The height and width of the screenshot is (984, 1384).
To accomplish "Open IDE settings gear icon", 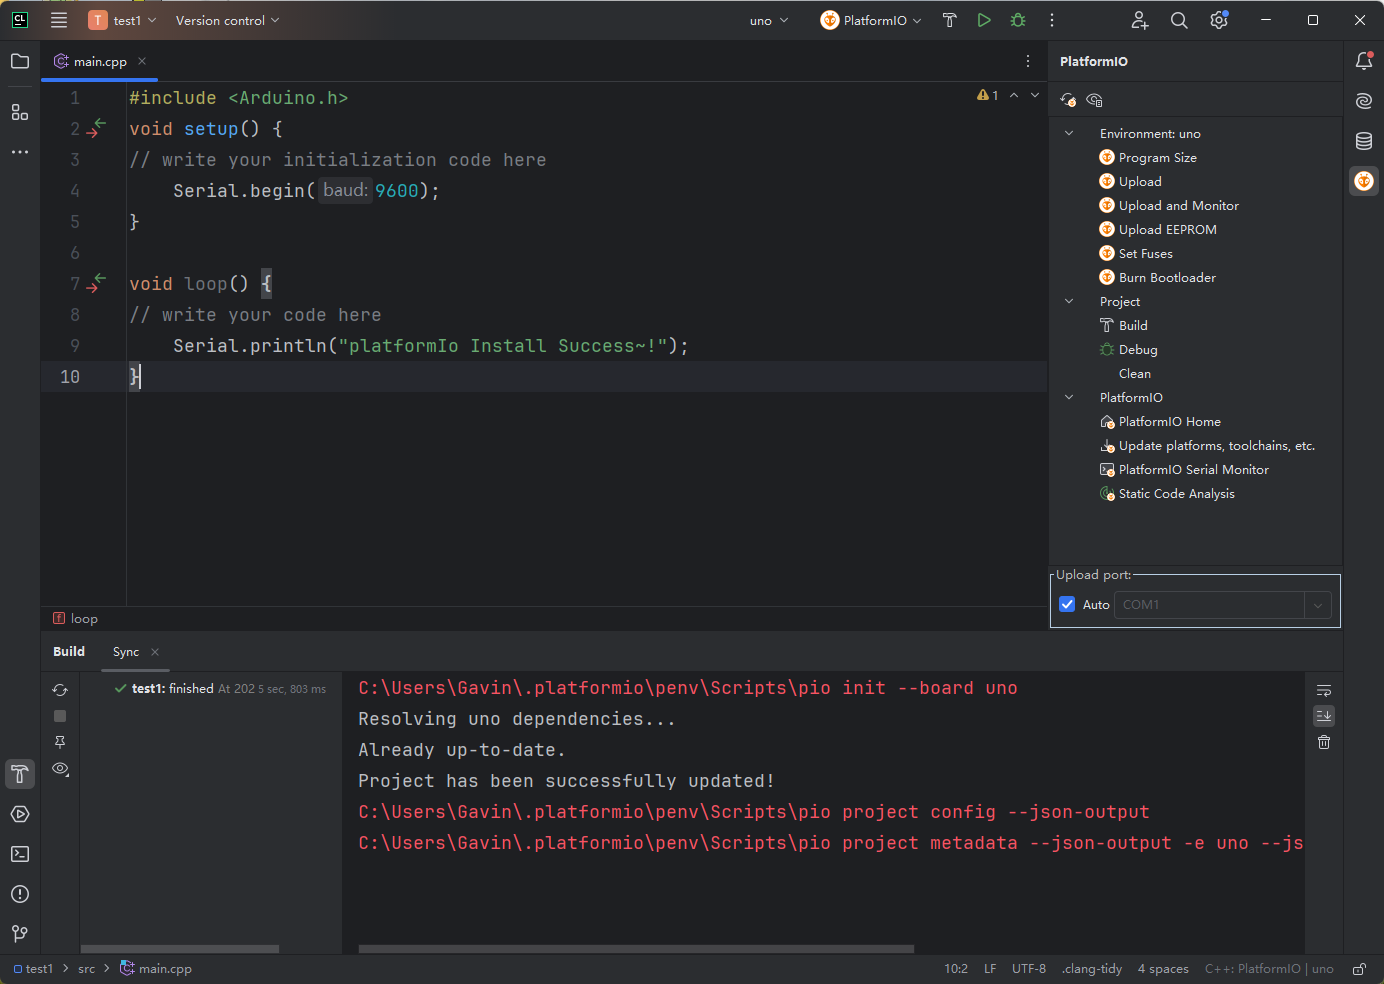I will 1219,20.
